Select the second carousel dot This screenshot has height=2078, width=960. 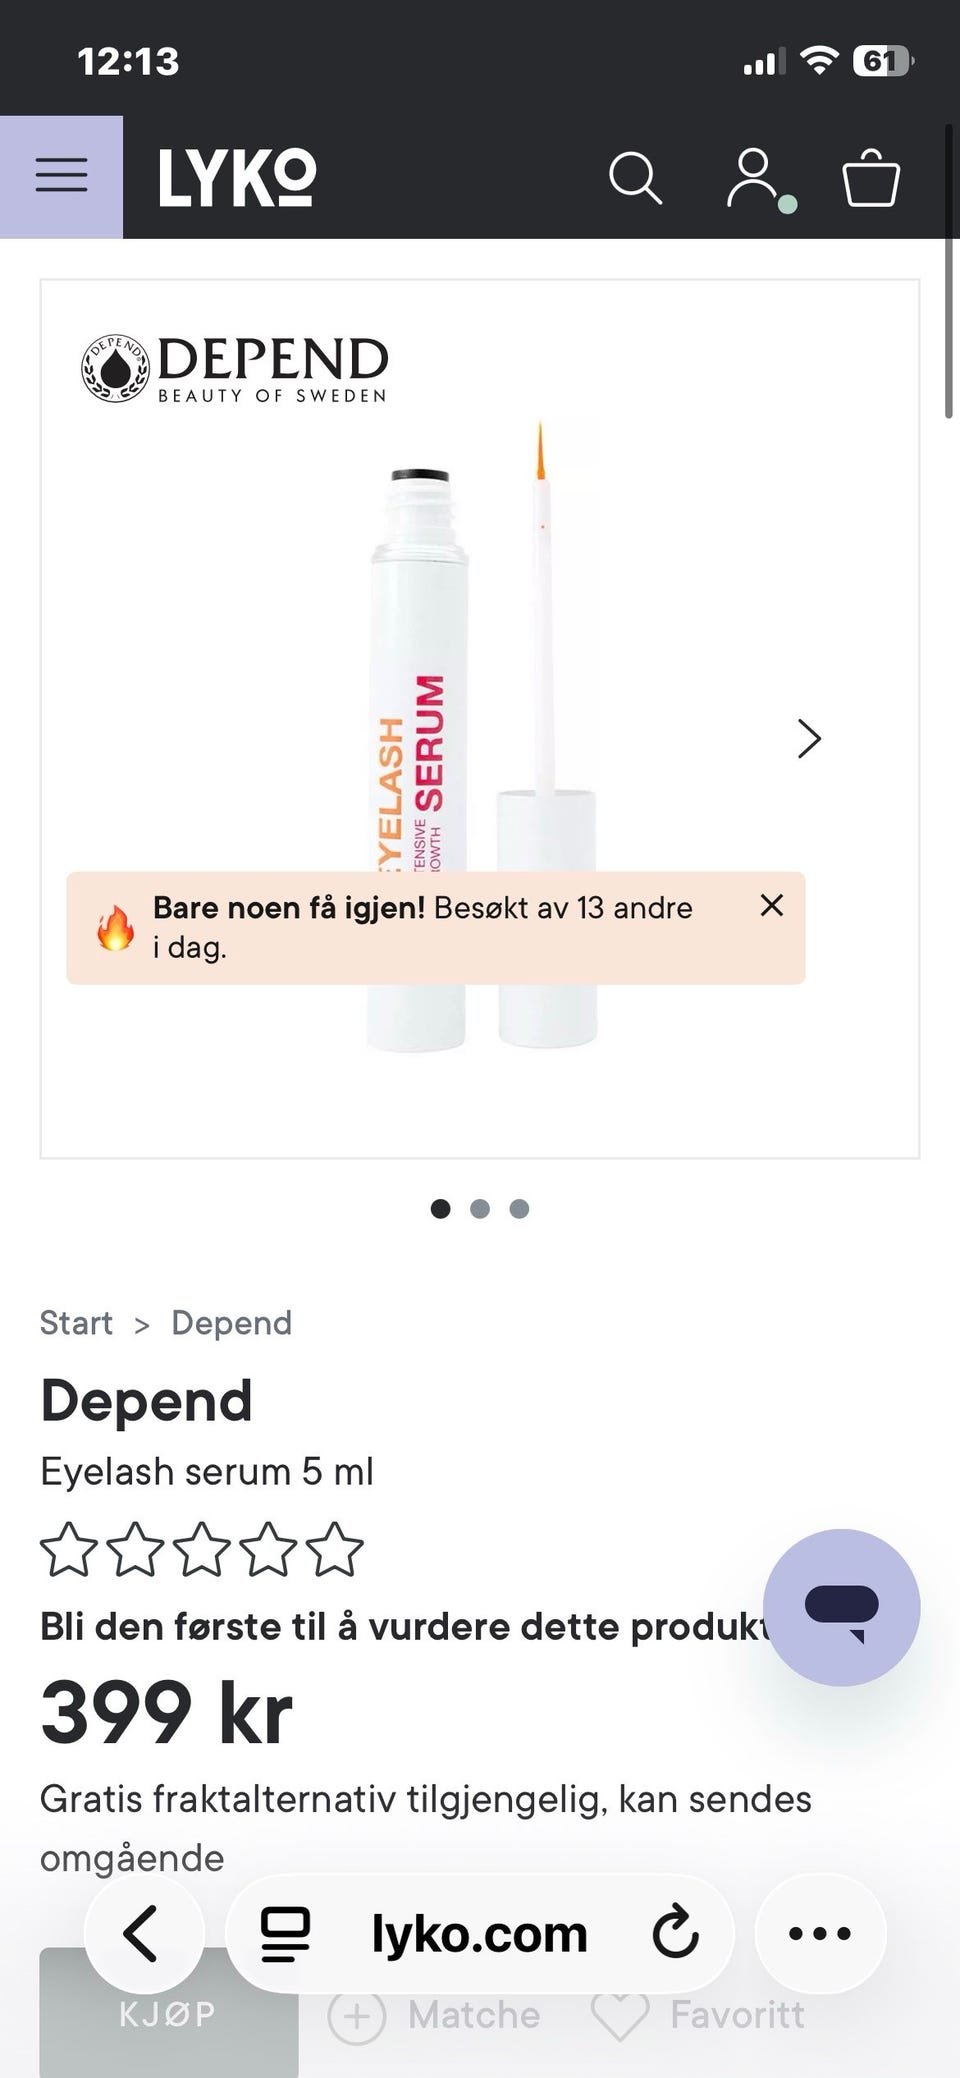[480, 1209]
